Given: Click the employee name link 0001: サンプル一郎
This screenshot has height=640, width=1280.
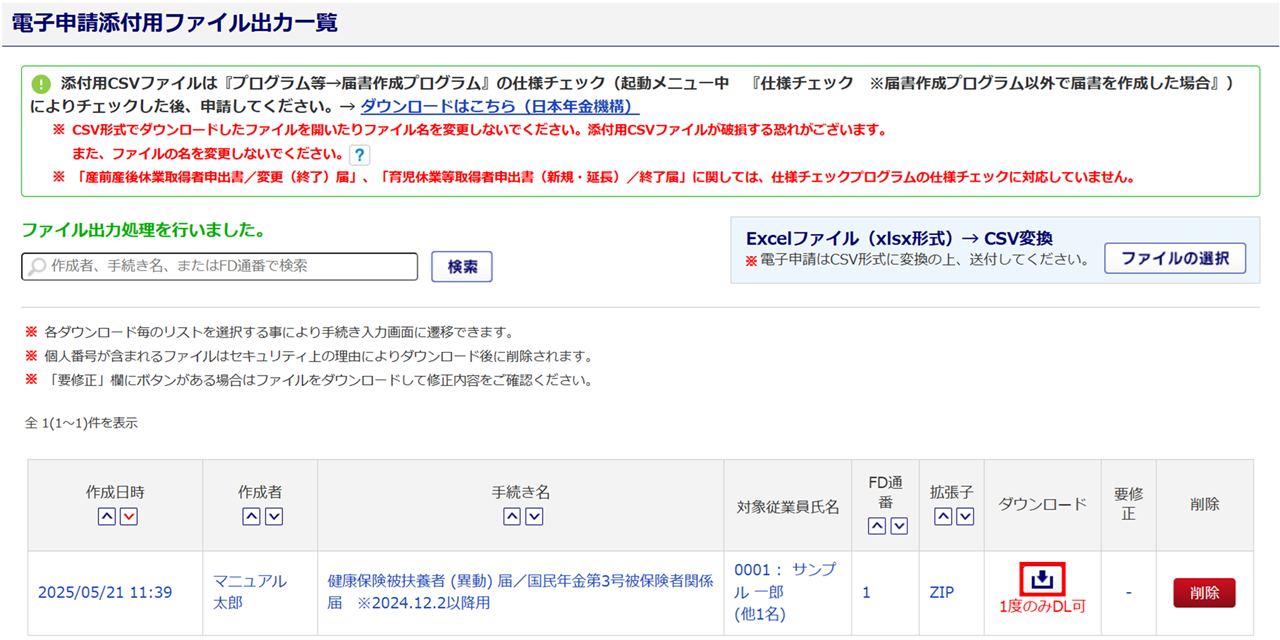Looking at the screenshot, I should click(784, 579).
